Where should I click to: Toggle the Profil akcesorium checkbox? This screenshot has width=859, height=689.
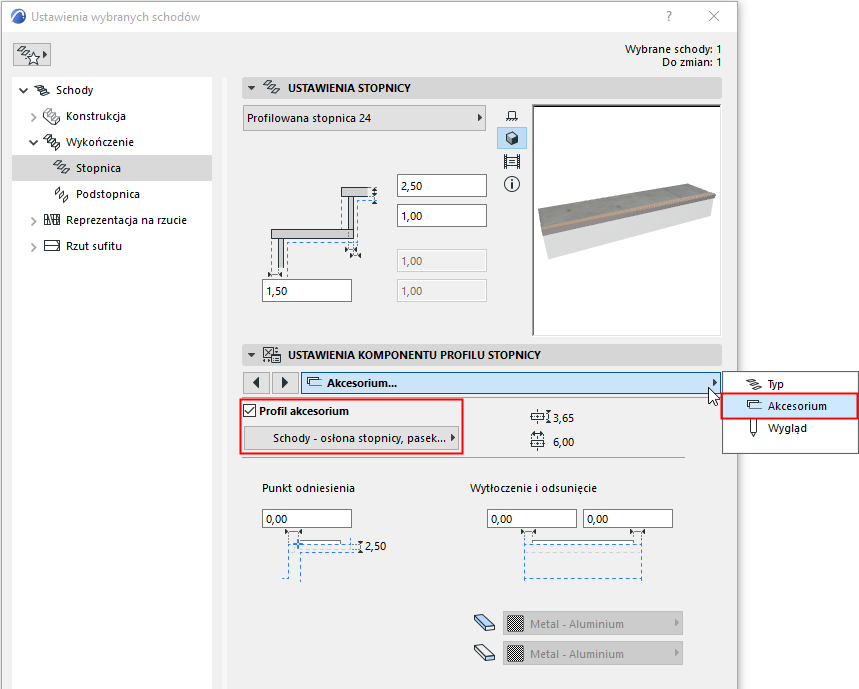point(250,411)
